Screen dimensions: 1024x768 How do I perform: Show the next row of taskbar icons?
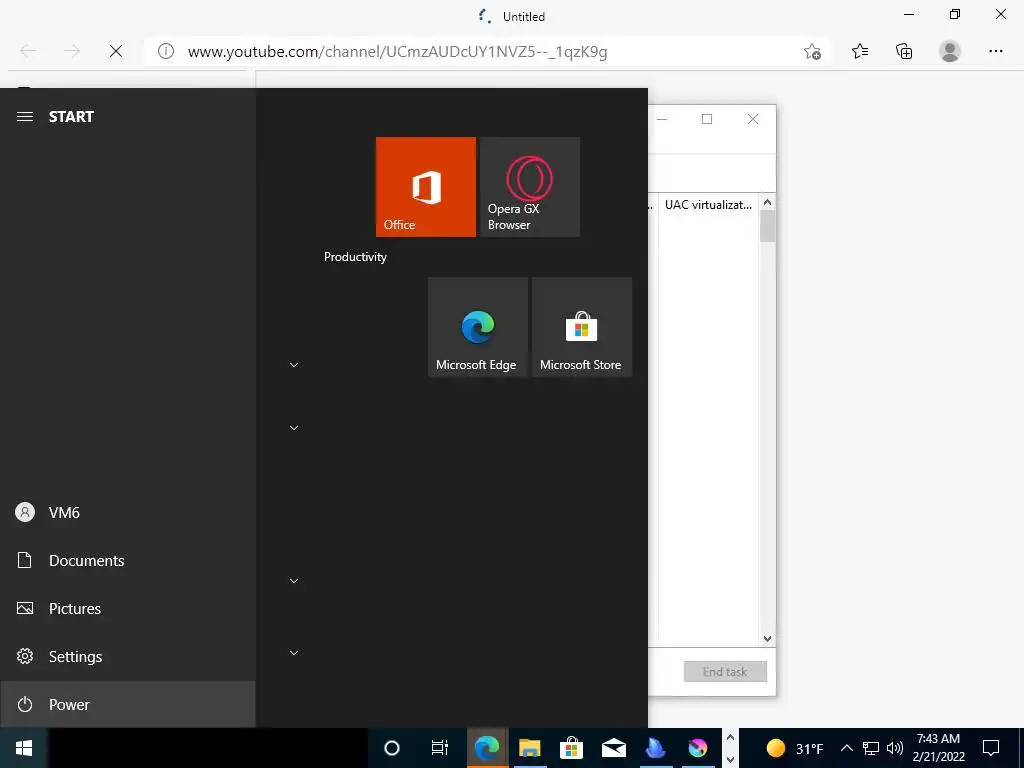point(730,759)
